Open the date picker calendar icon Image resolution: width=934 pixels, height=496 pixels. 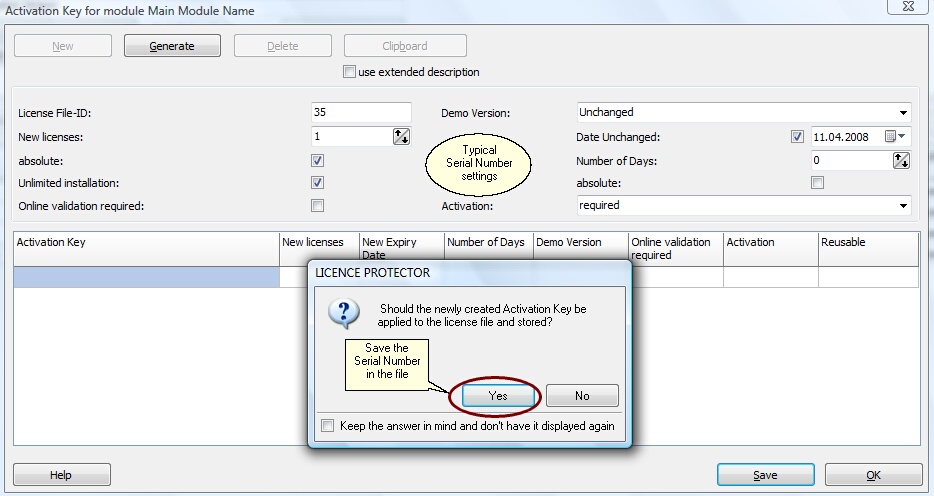889,137
